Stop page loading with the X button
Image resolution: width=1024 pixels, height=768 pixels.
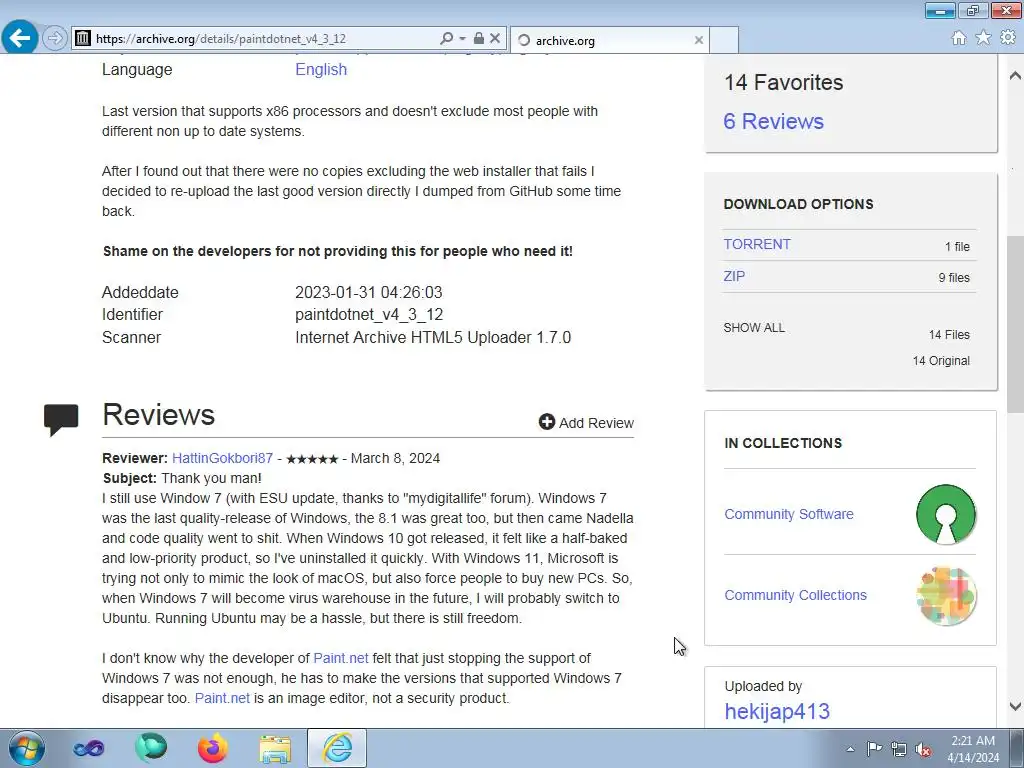point(495,39)
